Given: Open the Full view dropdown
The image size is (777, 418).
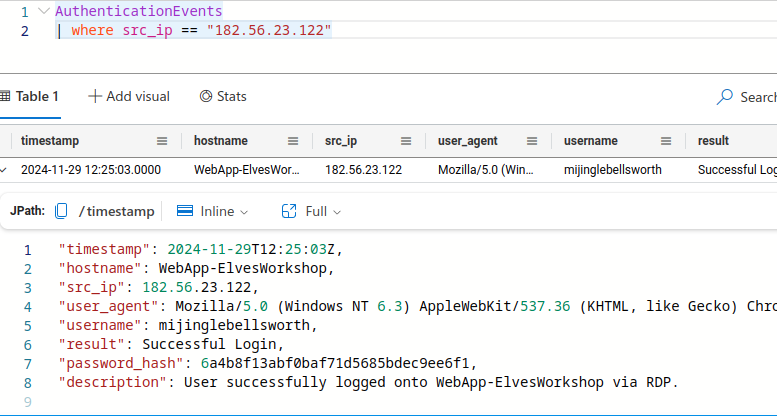Looking at the screenshot, I should [312, 211].
